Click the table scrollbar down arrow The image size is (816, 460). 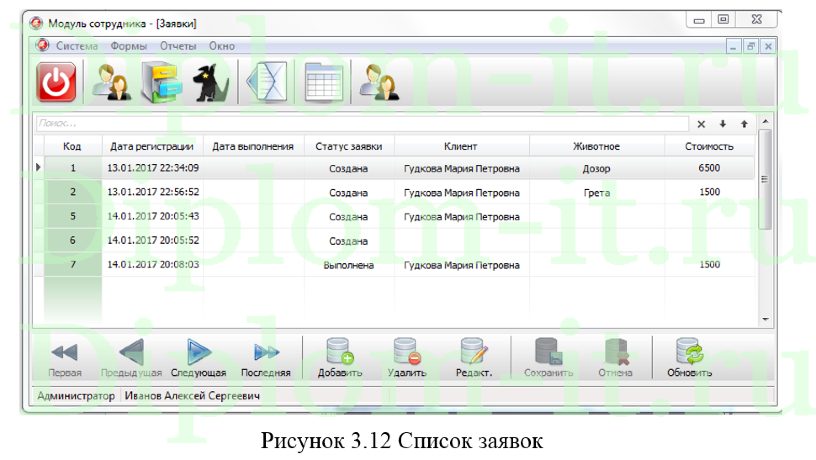[766, 319]
